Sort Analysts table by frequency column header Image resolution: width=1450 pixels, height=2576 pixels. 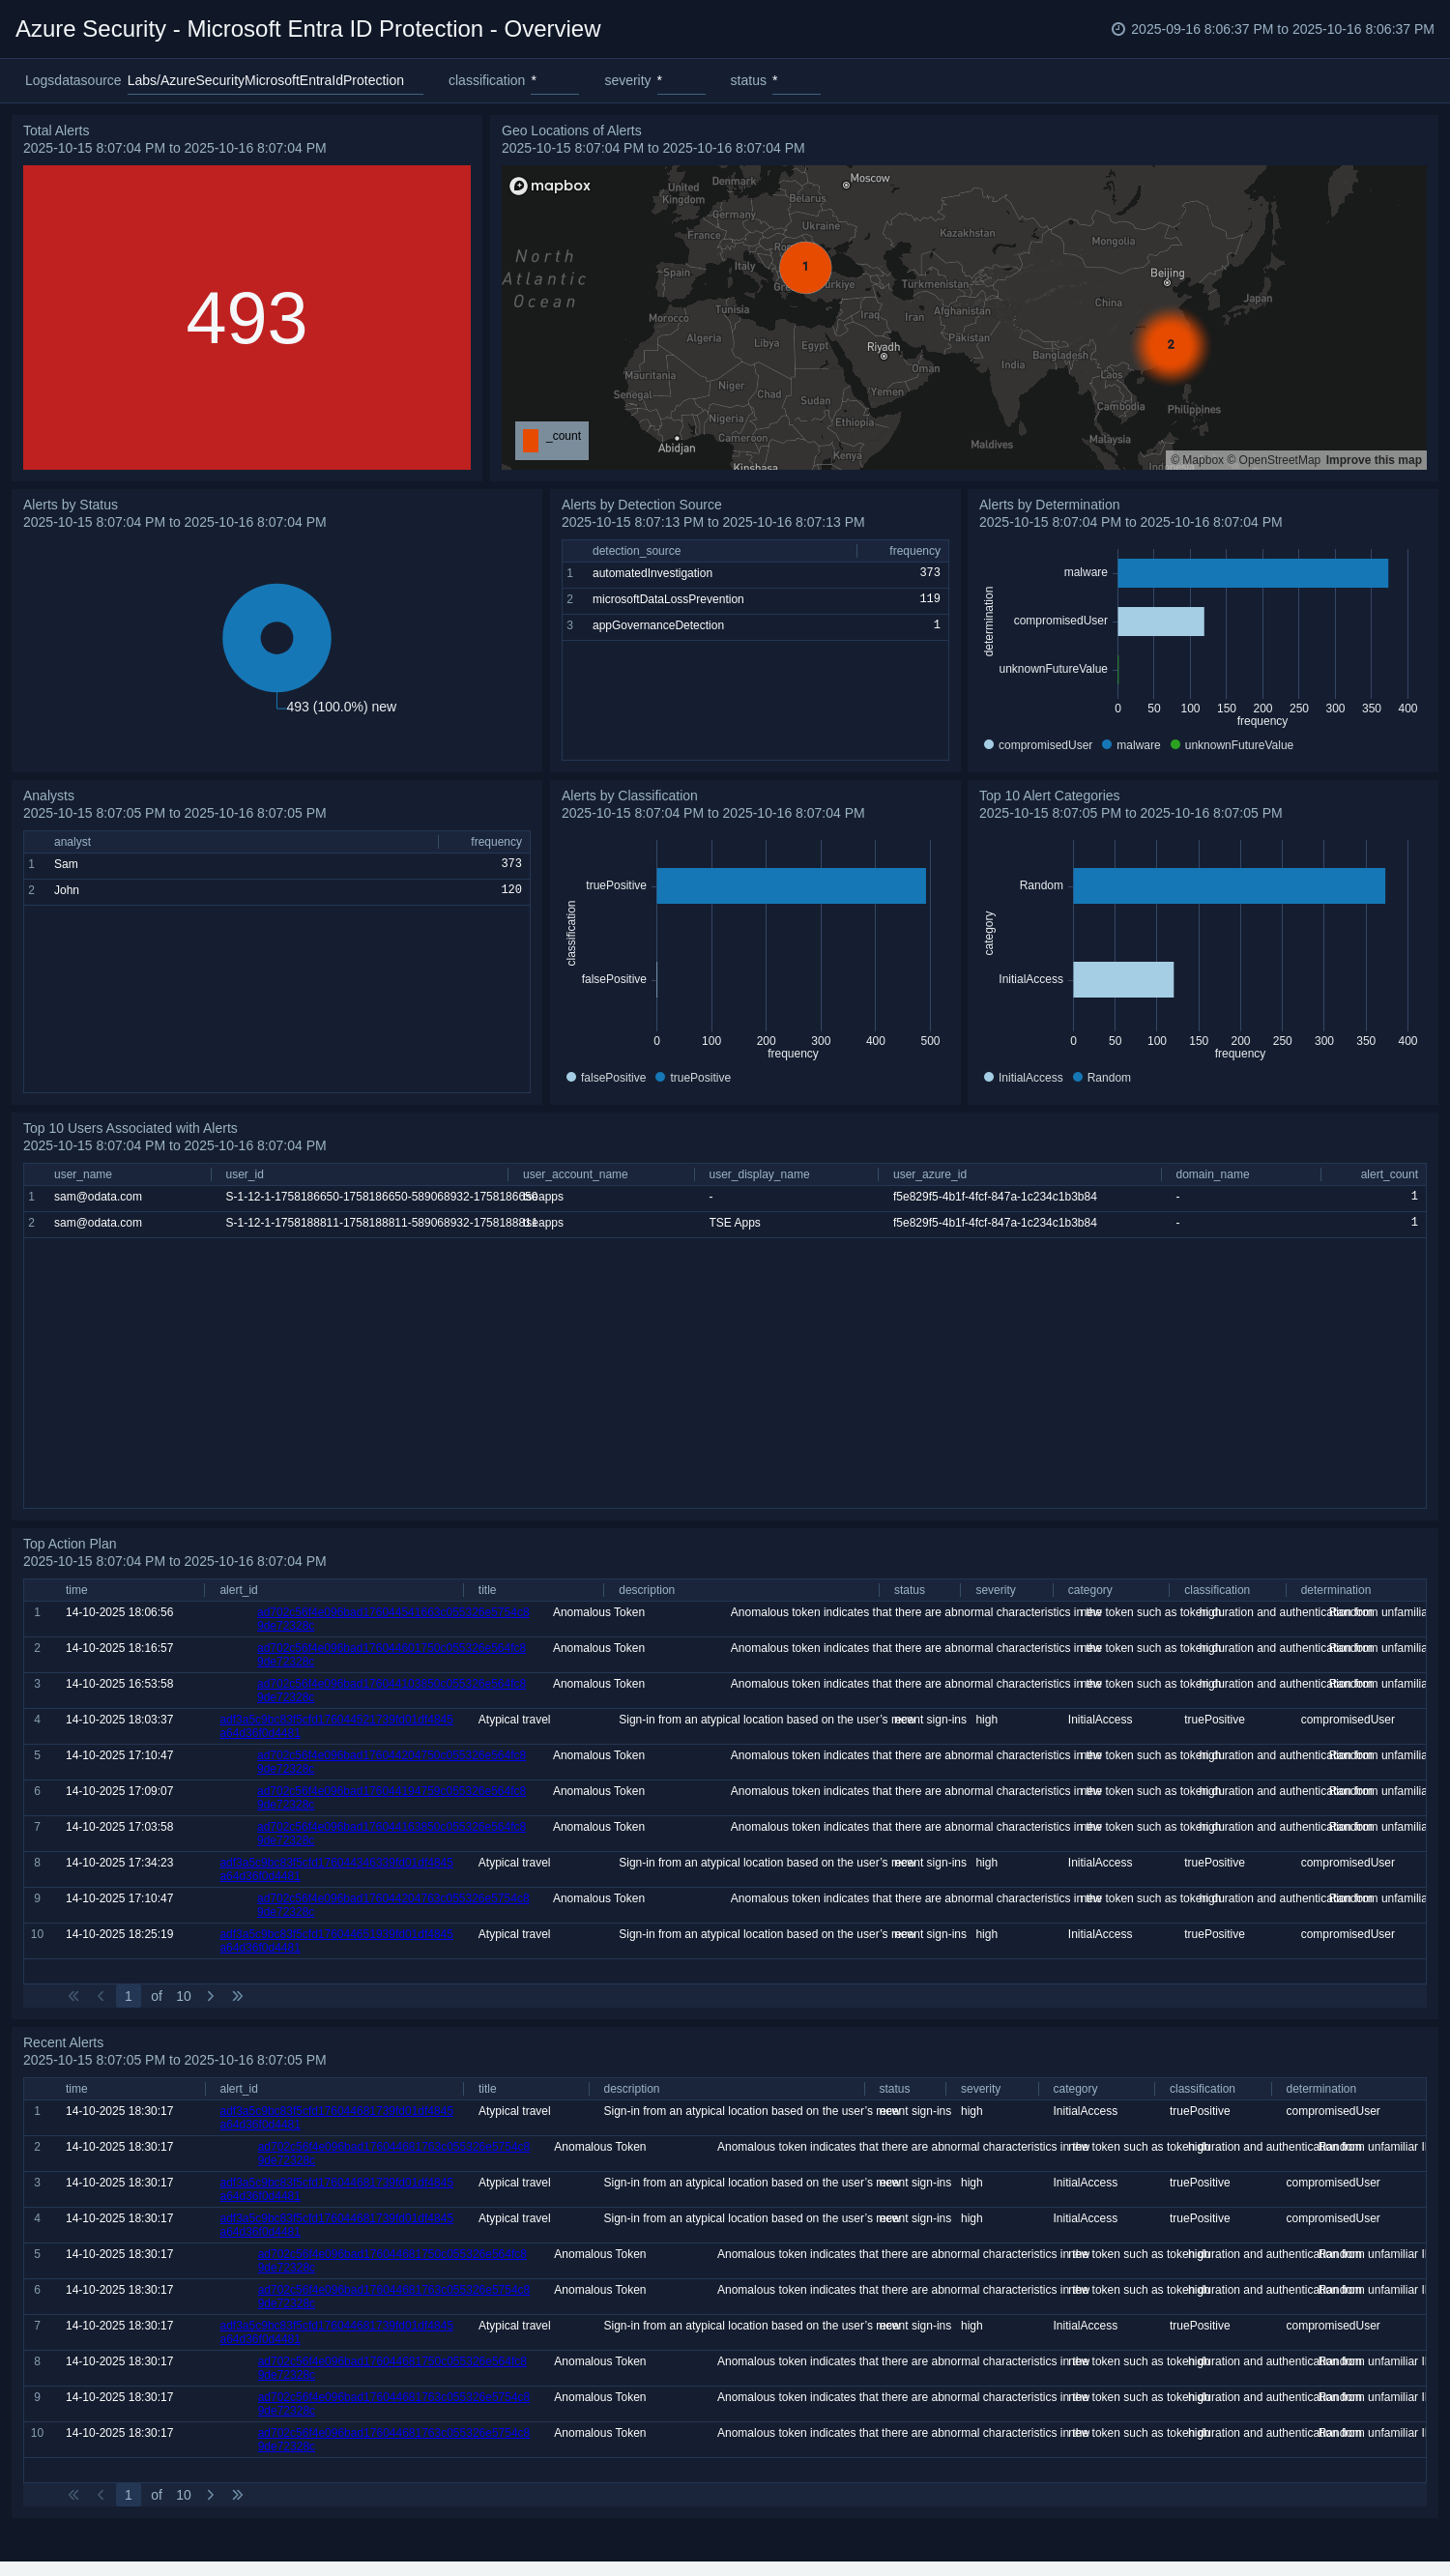495,842
